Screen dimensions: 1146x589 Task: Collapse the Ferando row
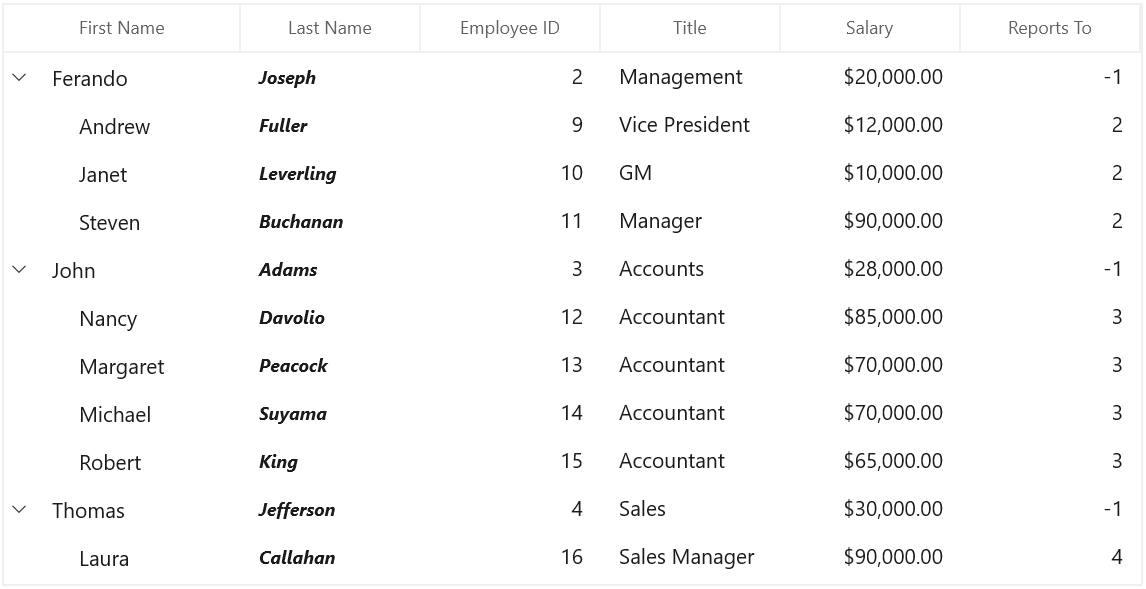[x=20, y=77]
